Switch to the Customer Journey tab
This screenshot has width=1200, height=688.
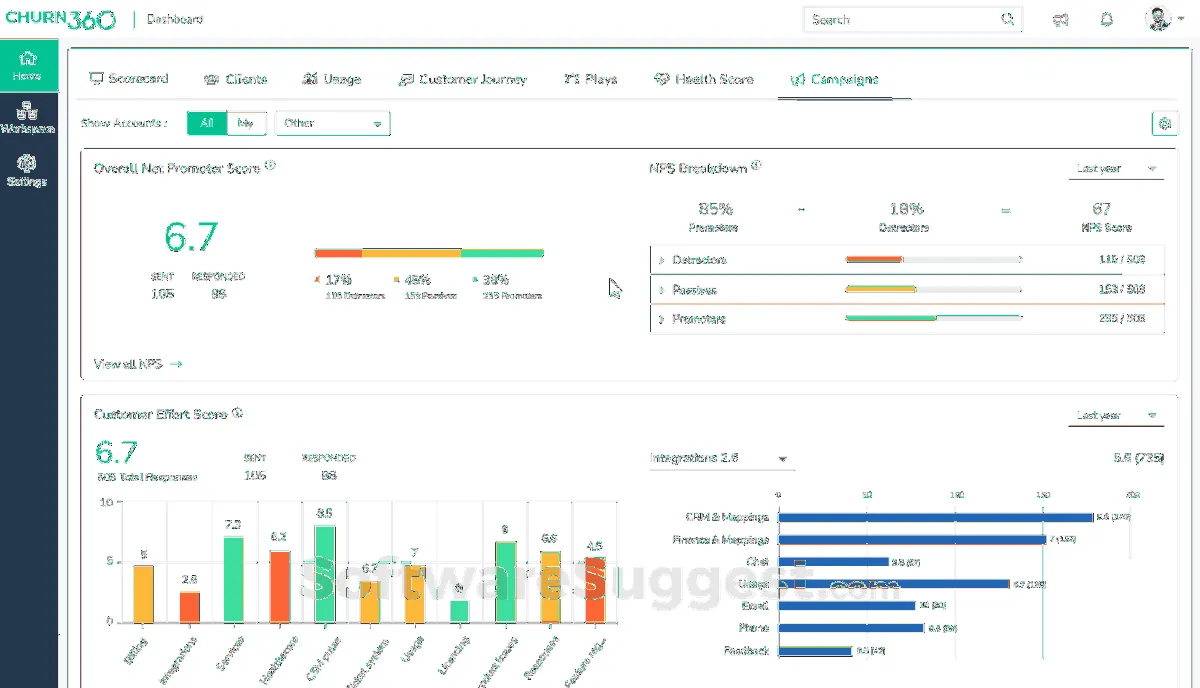pyautogui.click(x=462, y=79)
